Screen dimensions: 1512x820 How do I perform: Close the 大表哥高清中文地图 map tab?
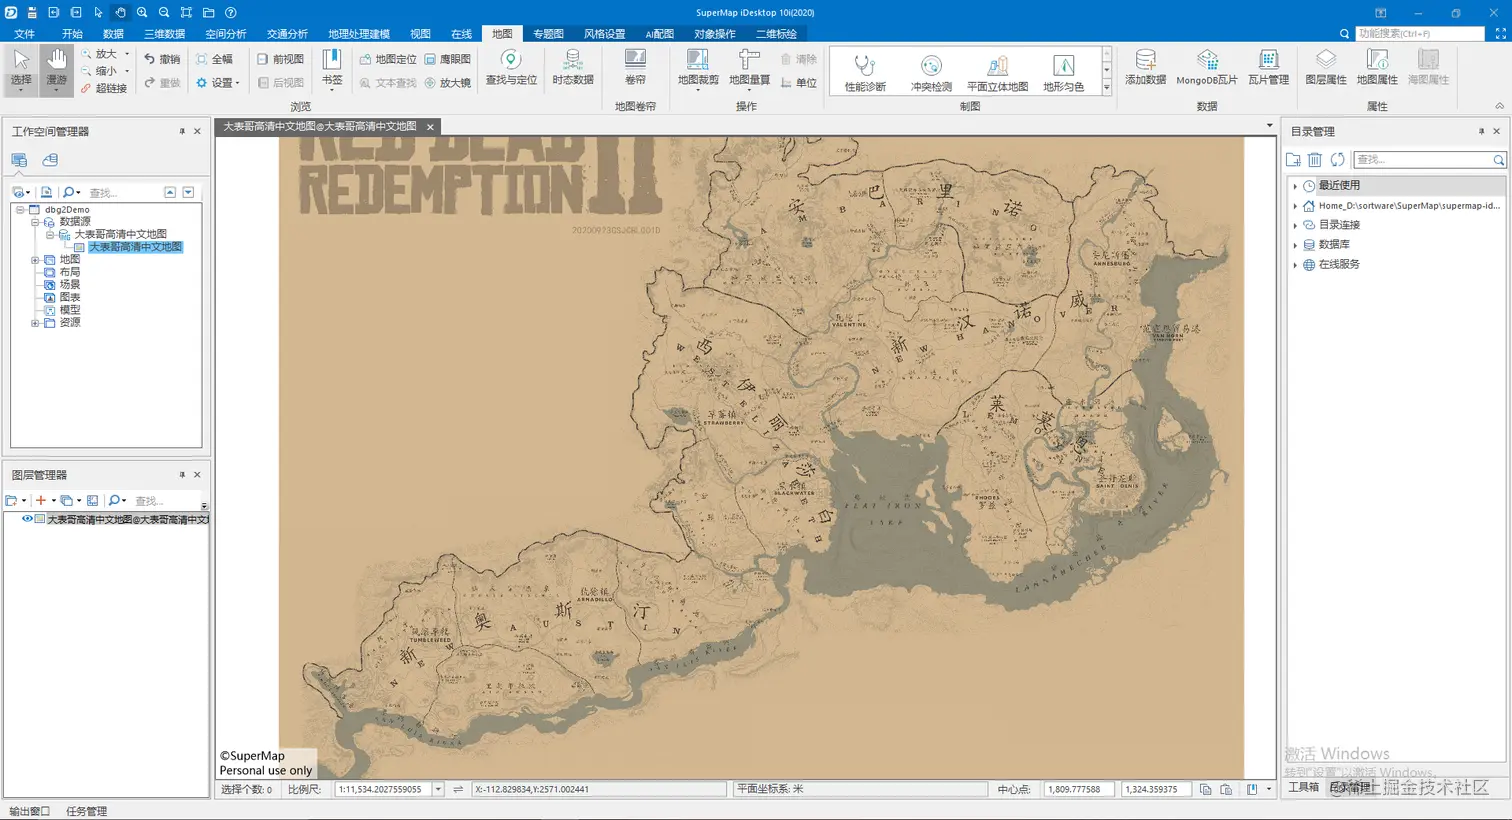coord(430,127)
